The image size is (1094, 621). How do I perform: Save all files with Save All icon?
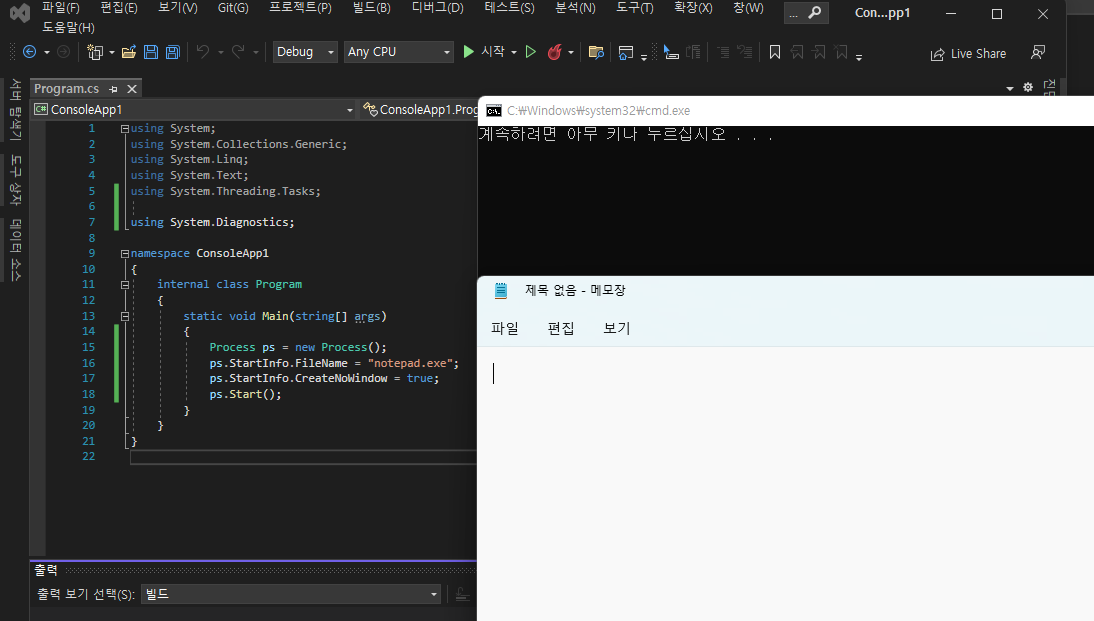click(172, 52)
